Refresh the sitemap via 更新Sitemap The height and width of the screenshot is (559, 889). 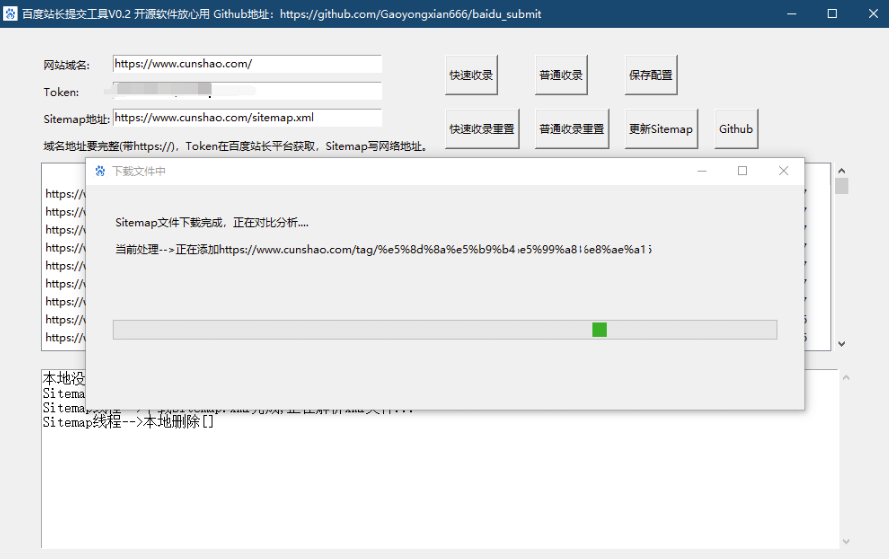click(660, 129)
